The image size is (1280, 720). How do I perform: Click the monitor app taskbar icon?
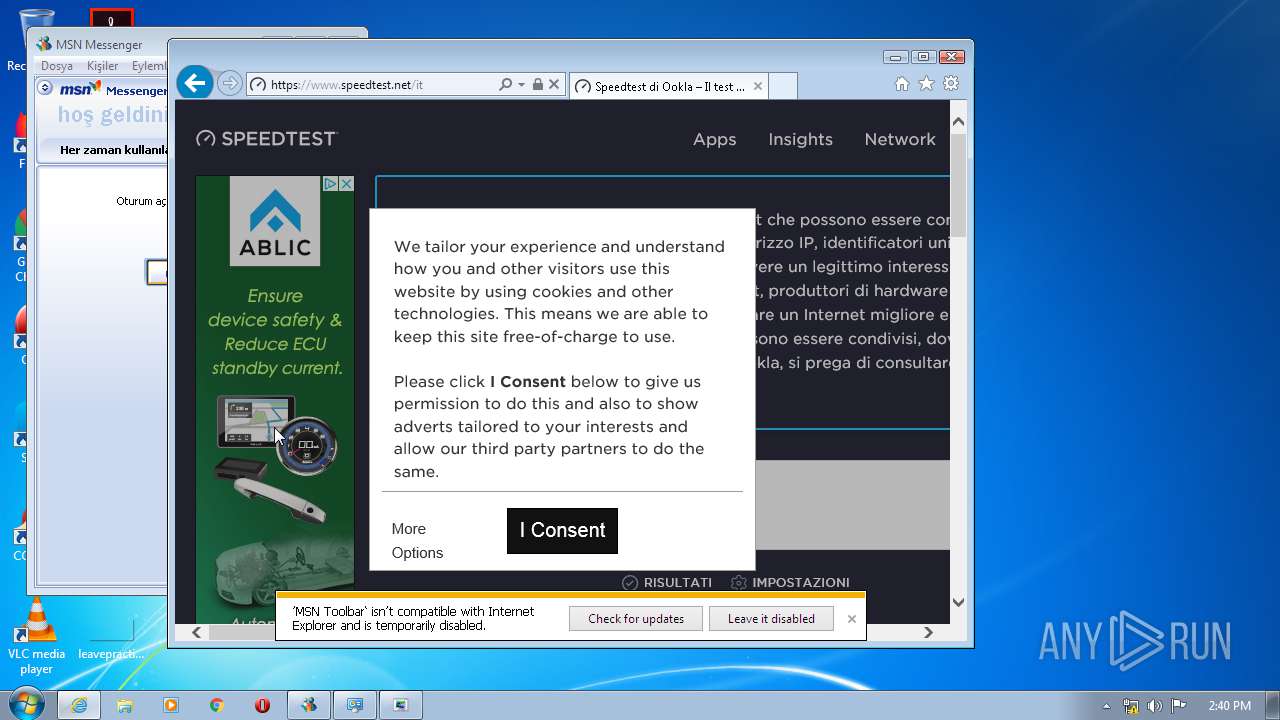(401, 705)
